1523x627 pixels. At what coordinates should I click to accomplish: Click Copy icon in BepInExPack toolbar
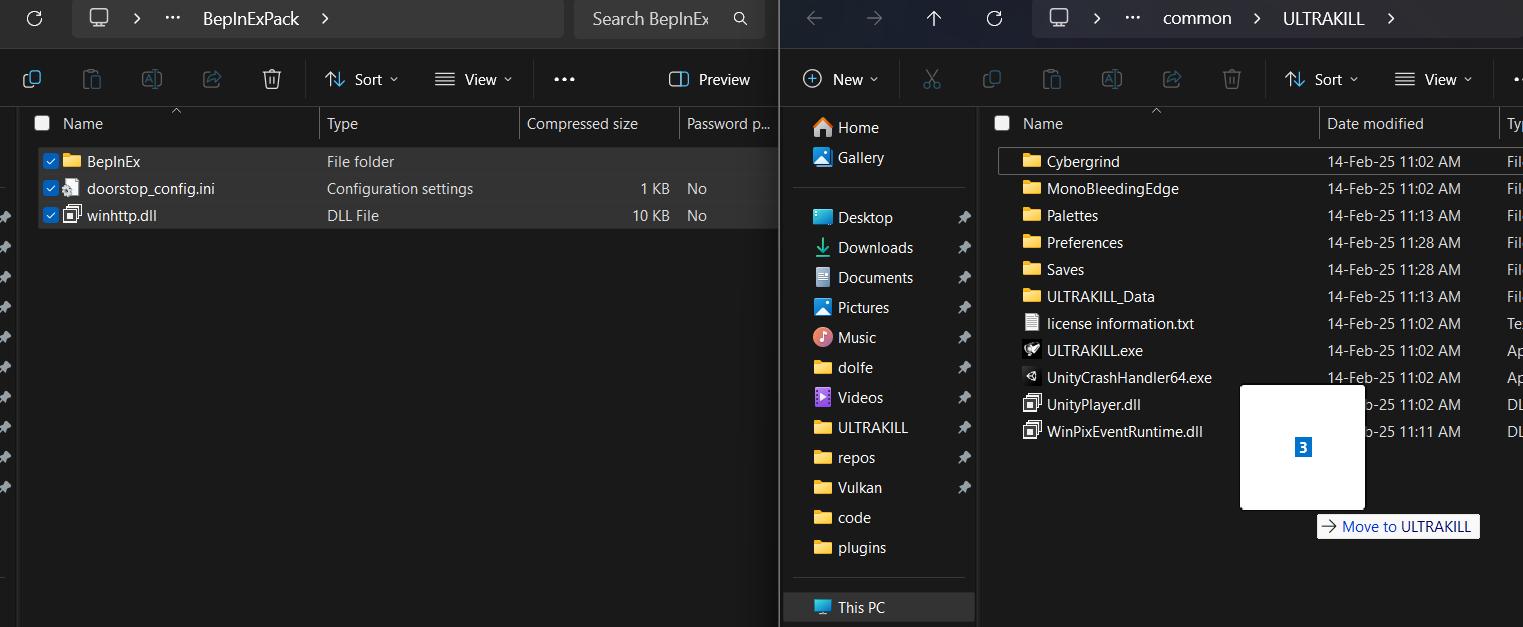(x=32, y=79)
